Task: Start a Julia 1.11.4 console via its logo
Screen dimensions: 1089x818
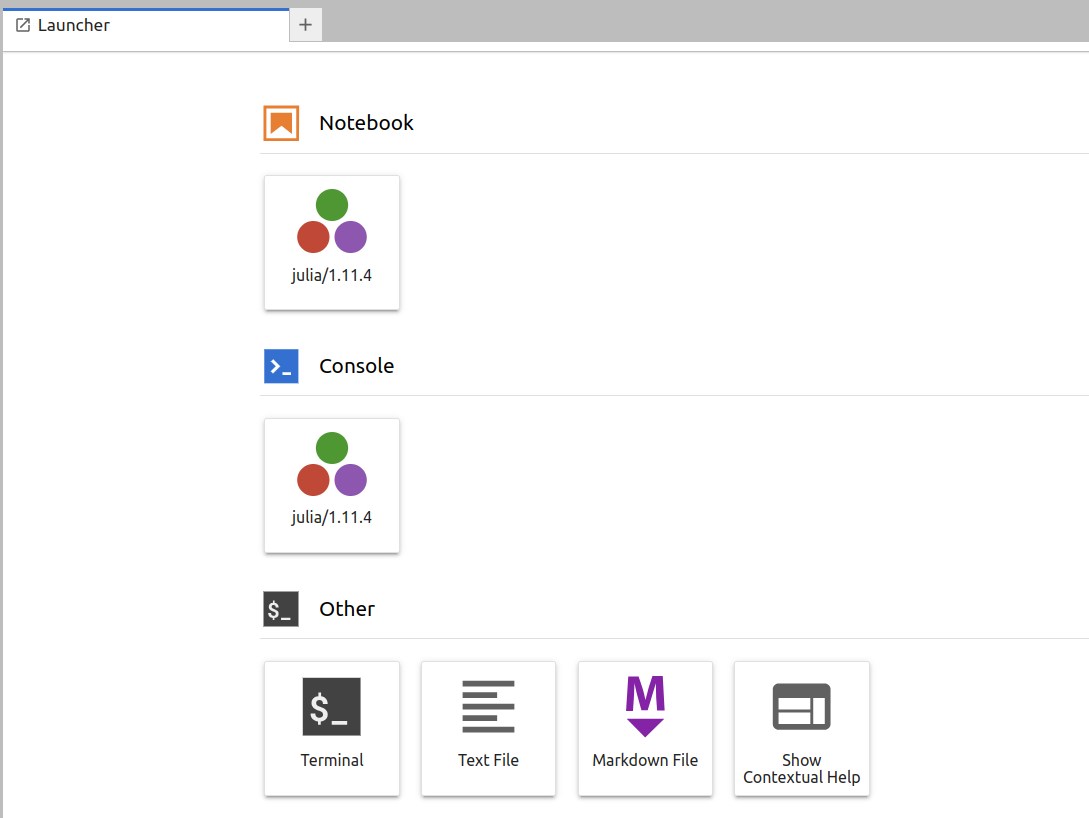Action: pyautogui.click(x=332, y=464)
